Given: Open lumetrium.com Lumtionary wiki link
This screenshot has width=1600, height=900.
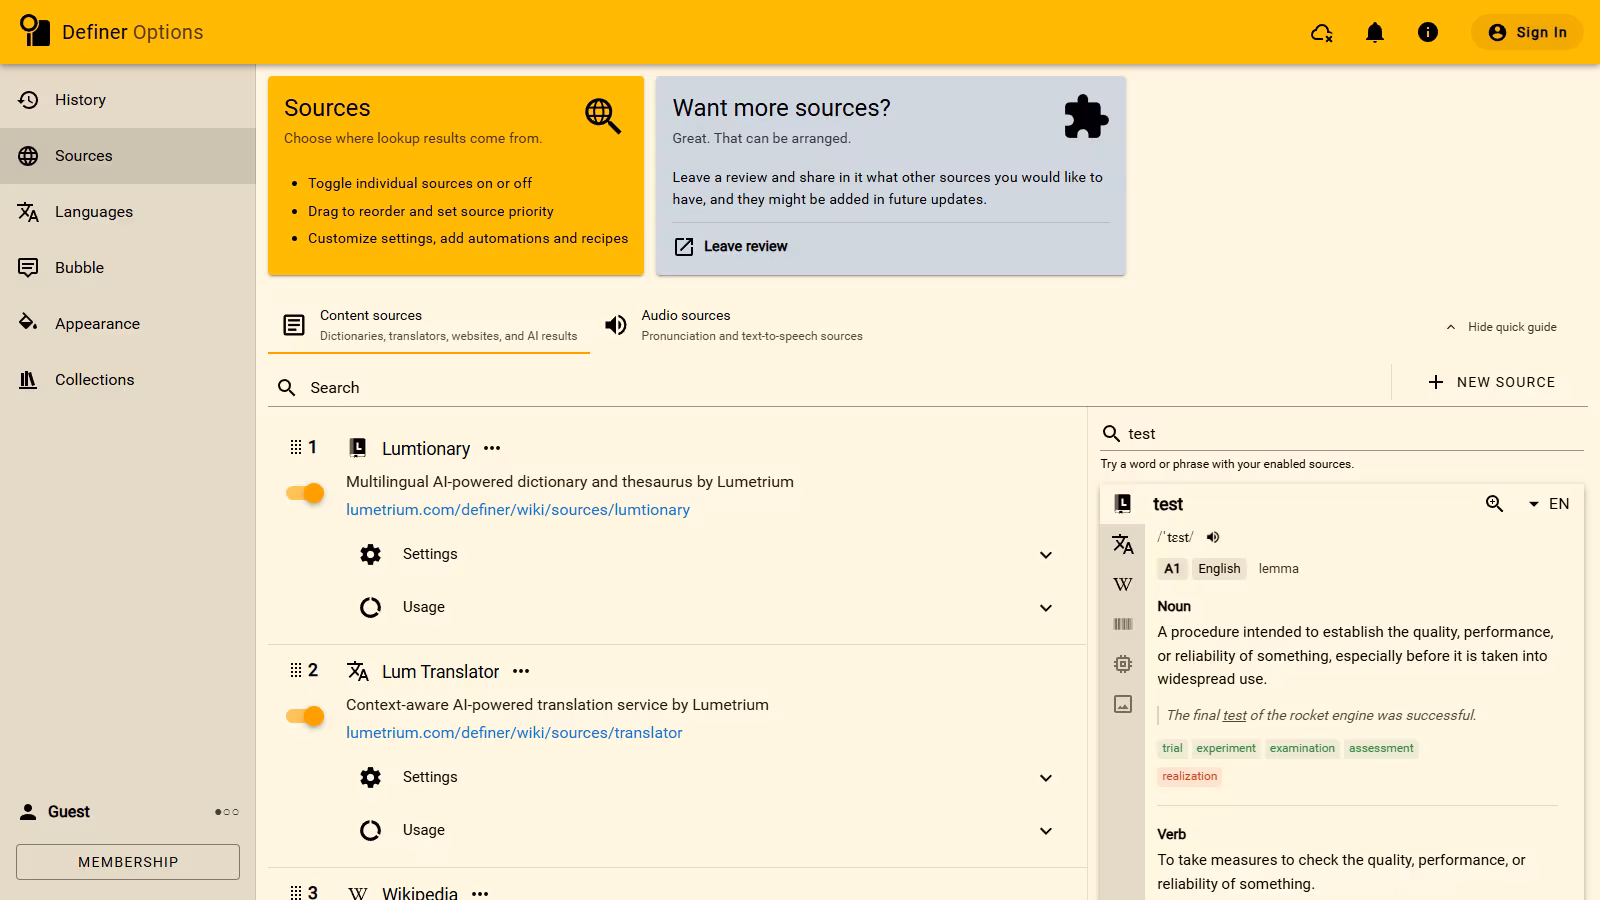Looking at the screenshot, I should [518, 509].
